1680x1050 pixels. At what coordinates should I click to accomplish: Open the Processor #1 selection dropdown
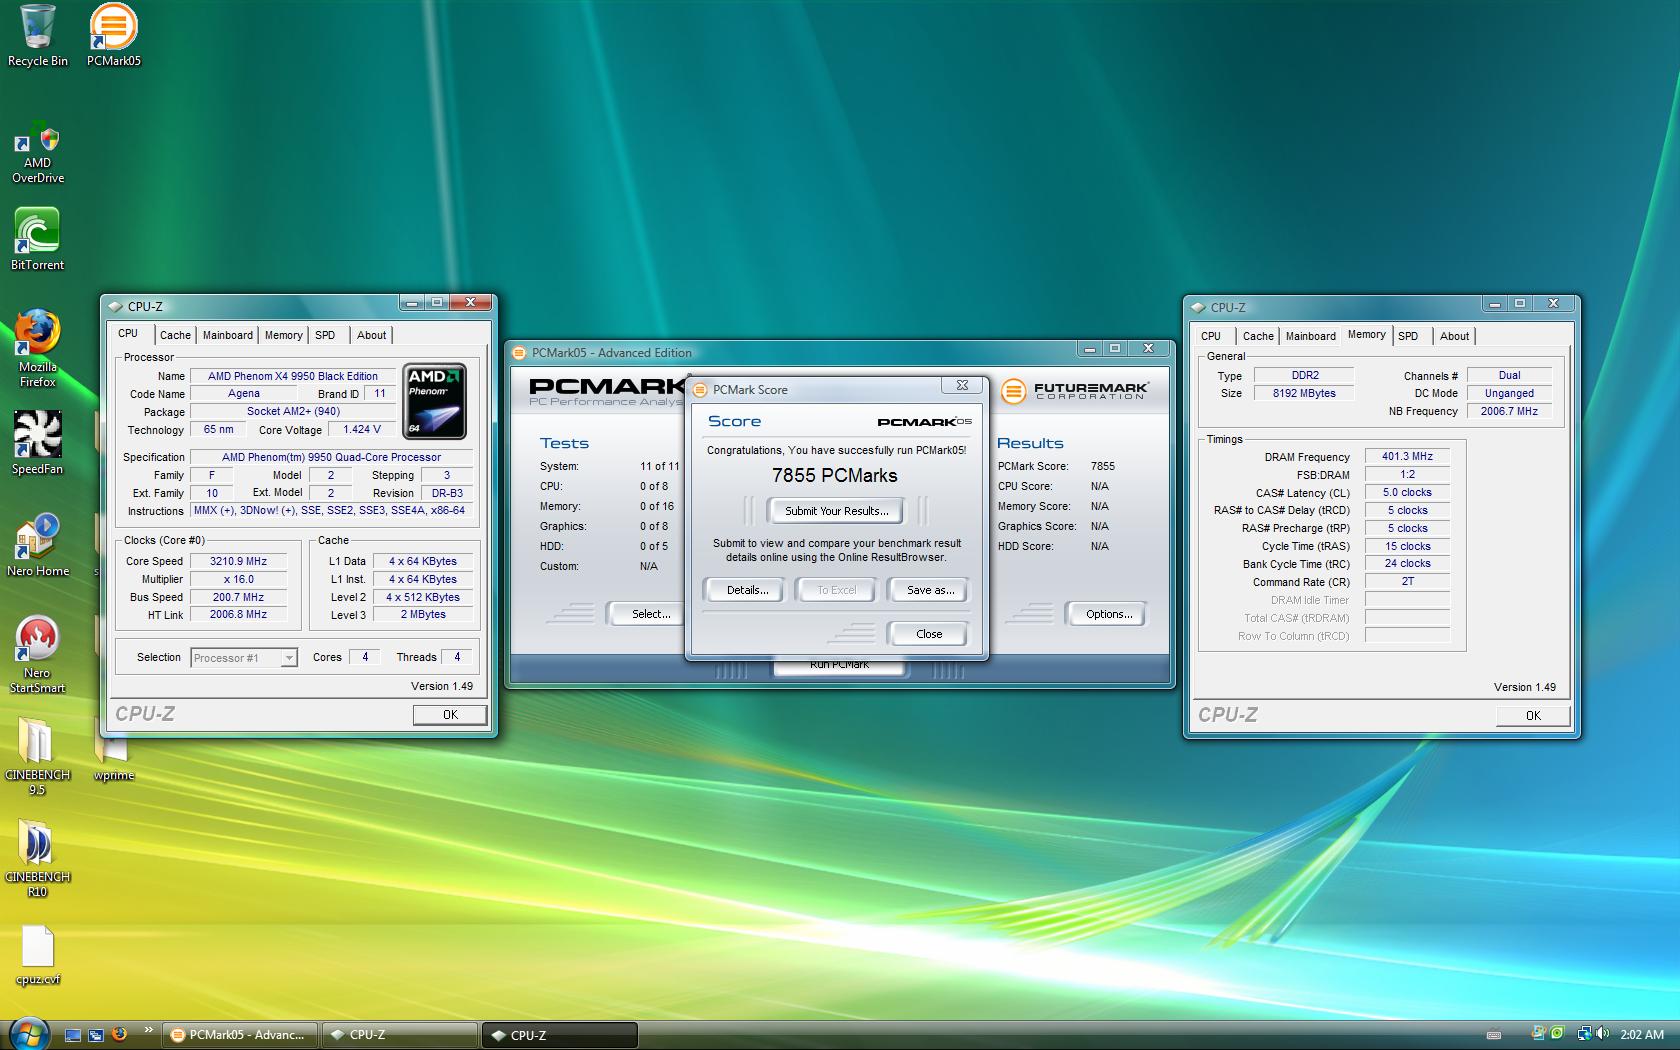(x=244, y=658)
